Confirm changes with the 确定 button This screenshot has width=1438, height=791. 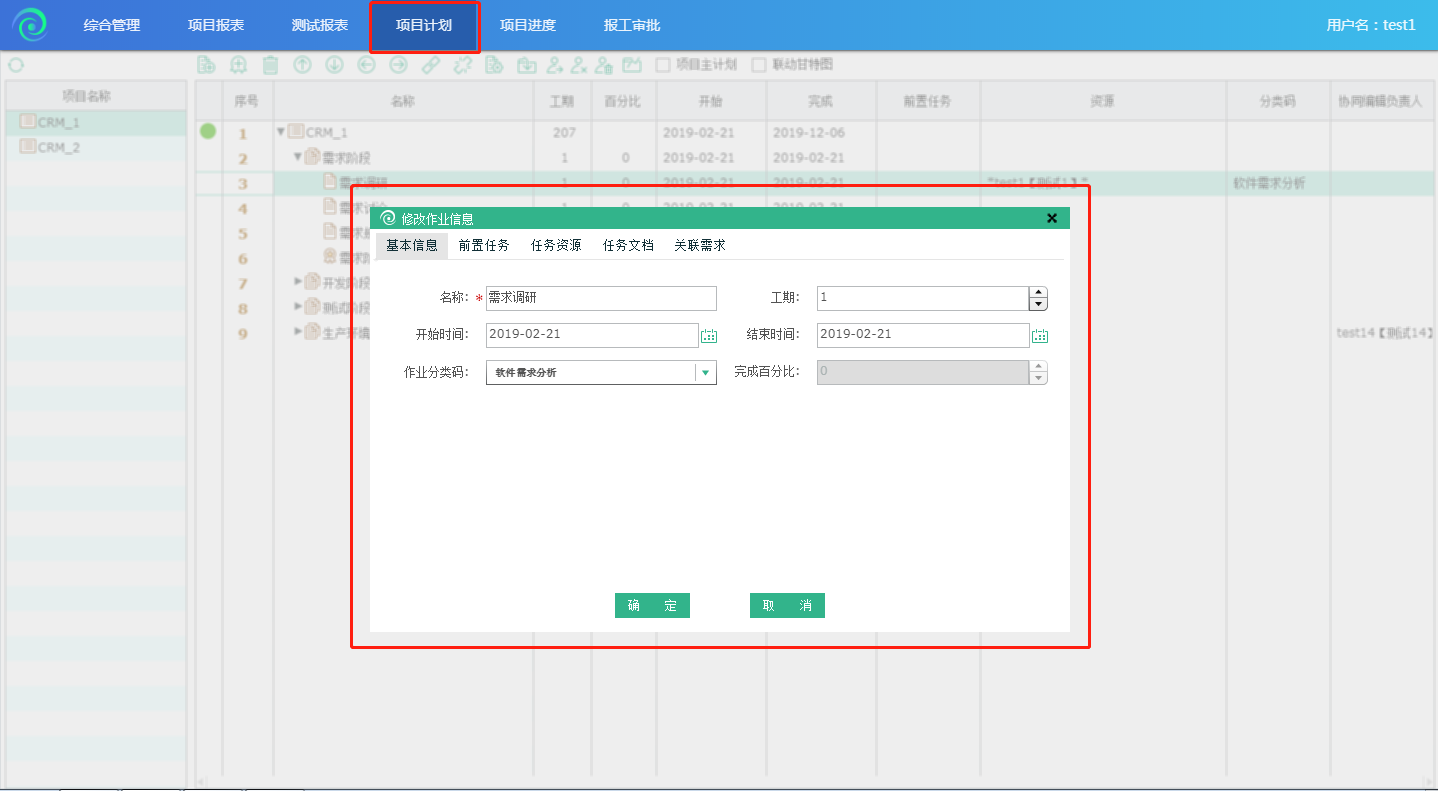(x=652, y=606)
